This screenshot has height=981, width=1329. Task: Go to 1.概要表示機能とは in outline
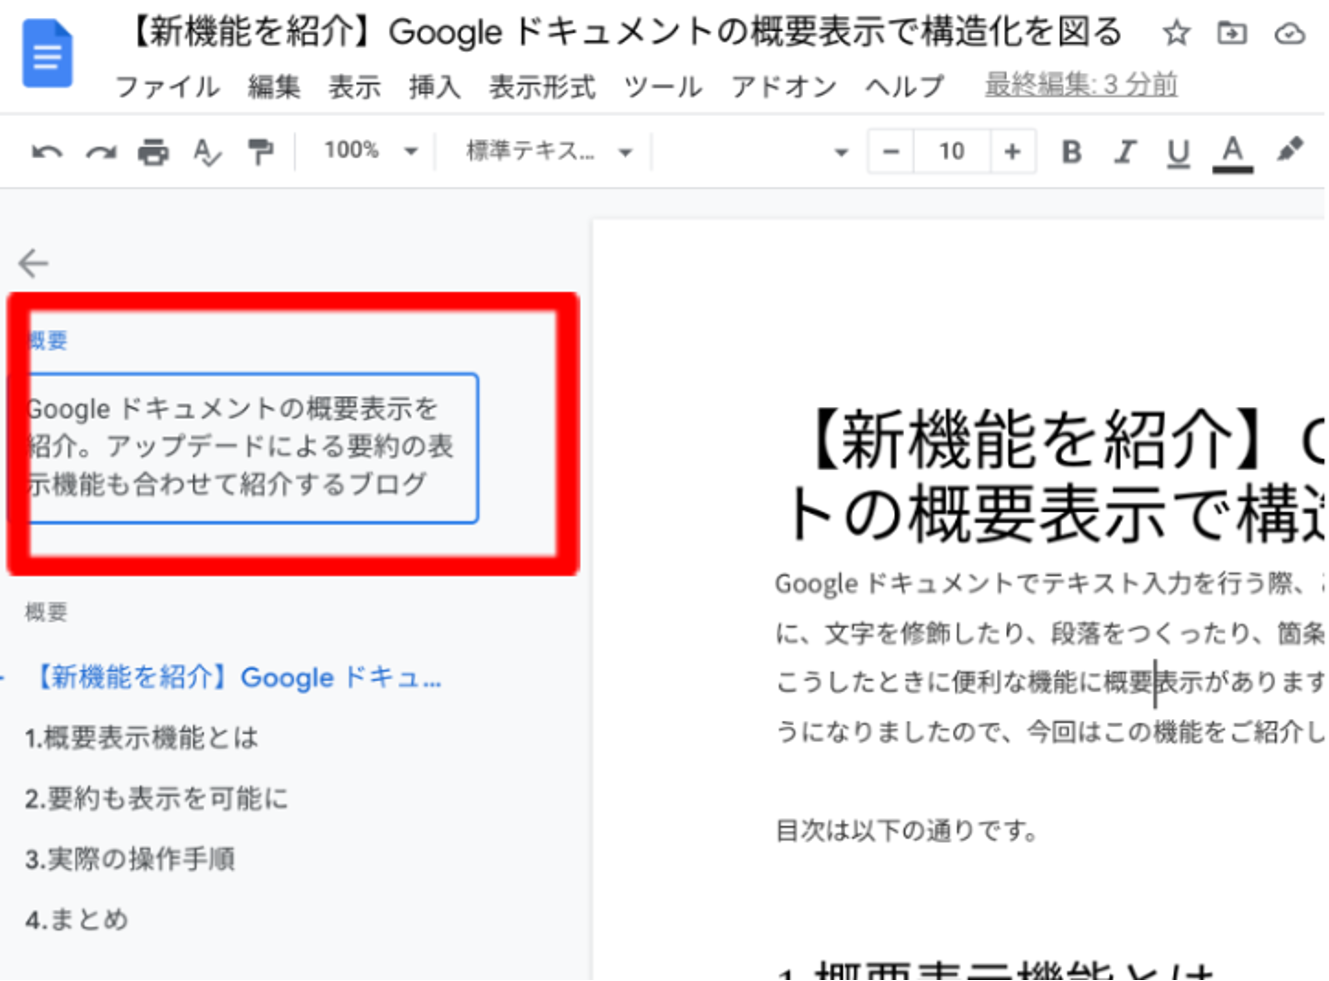pyautogui.click(x=142, y=738)
